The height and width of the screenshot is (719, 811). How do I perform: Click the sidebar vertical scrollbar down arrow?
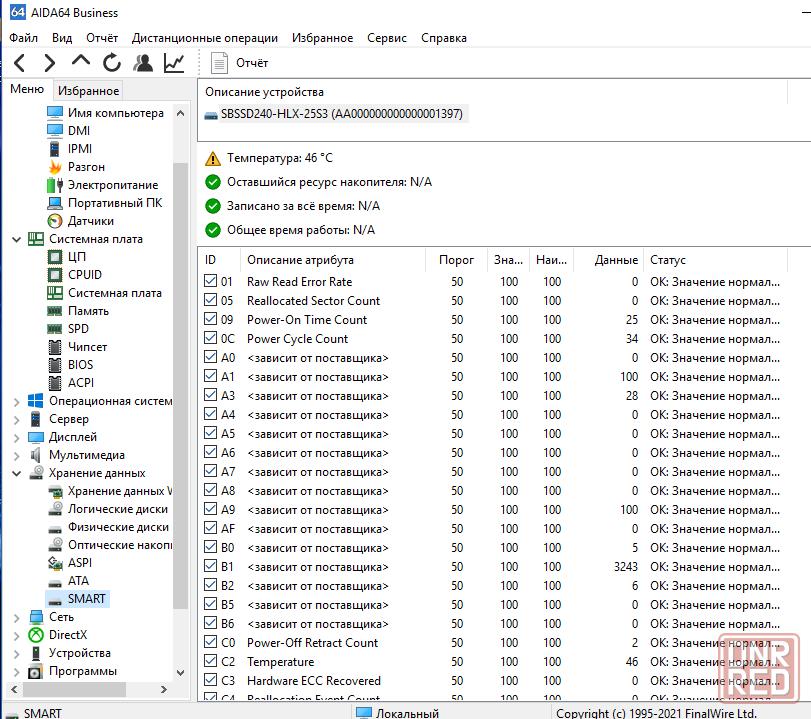point(181,672)
